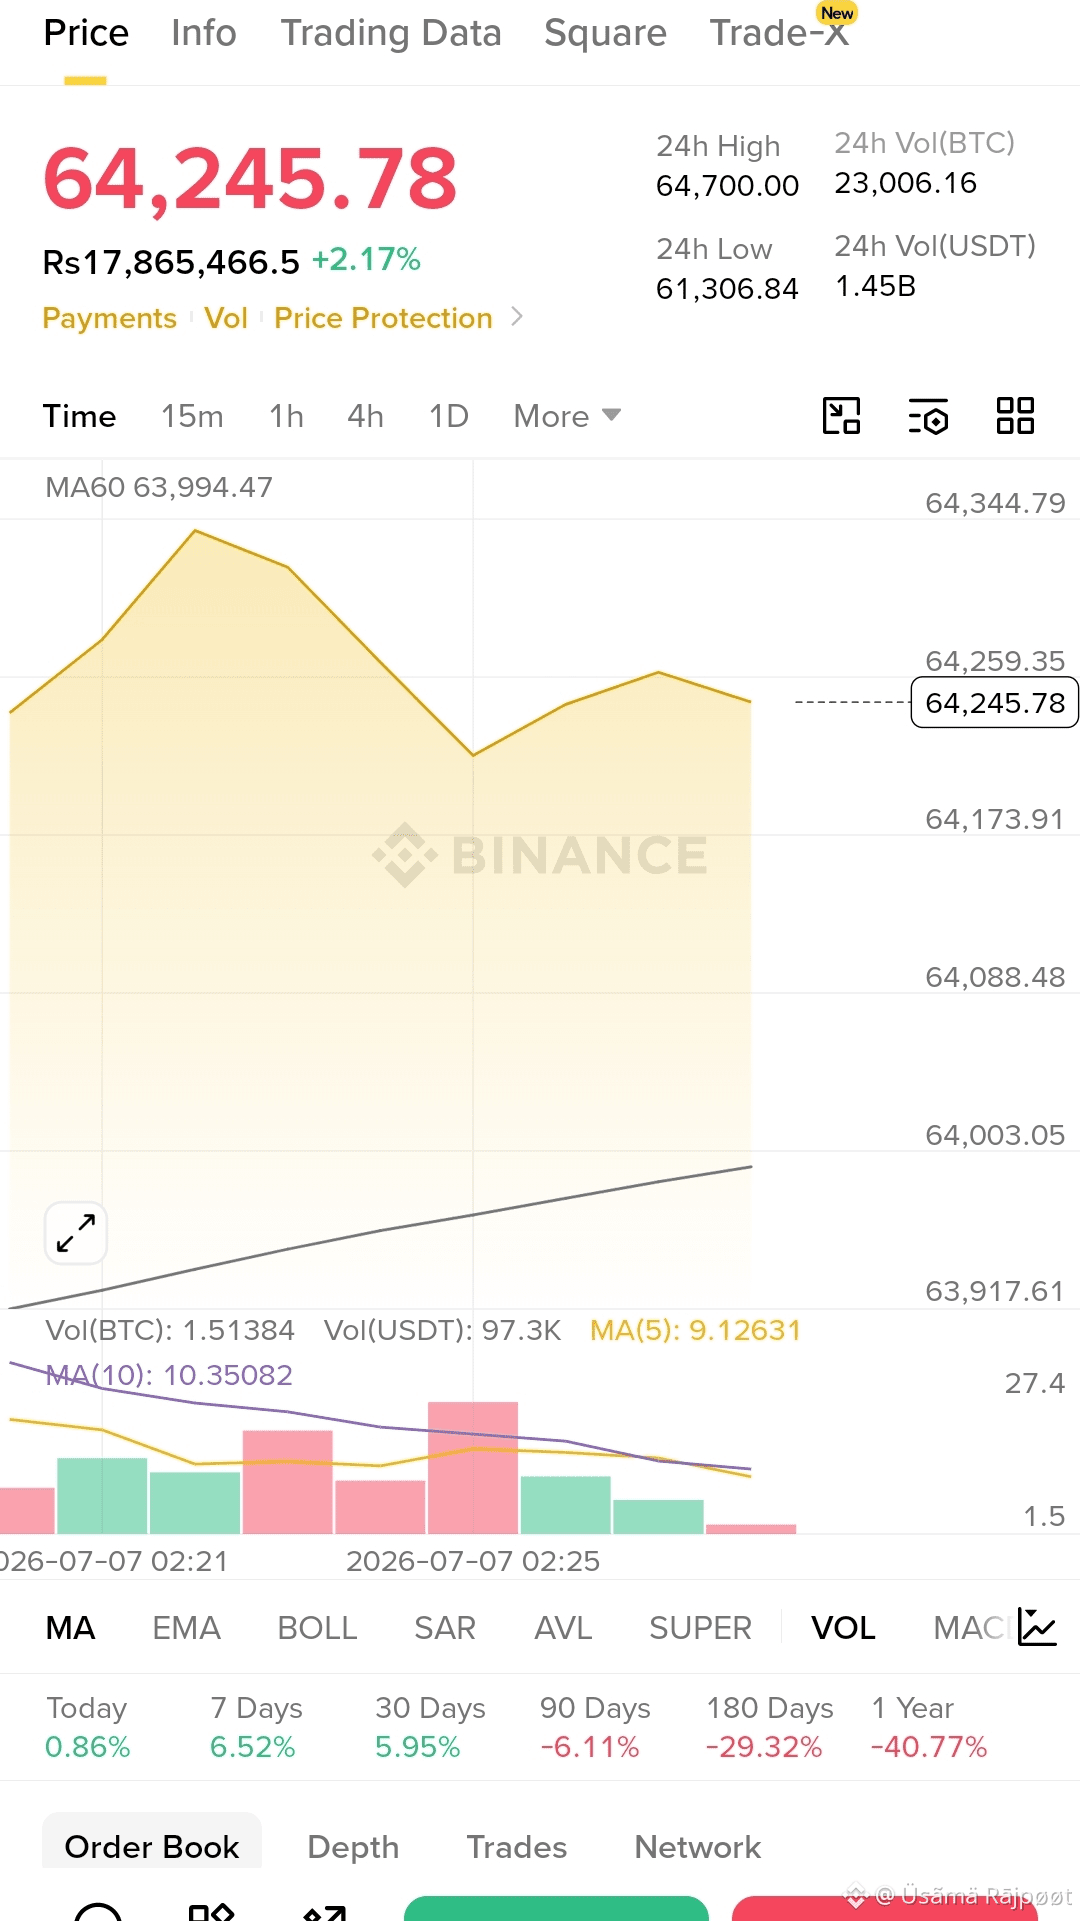Open chart settings list icon

[928, 416]
